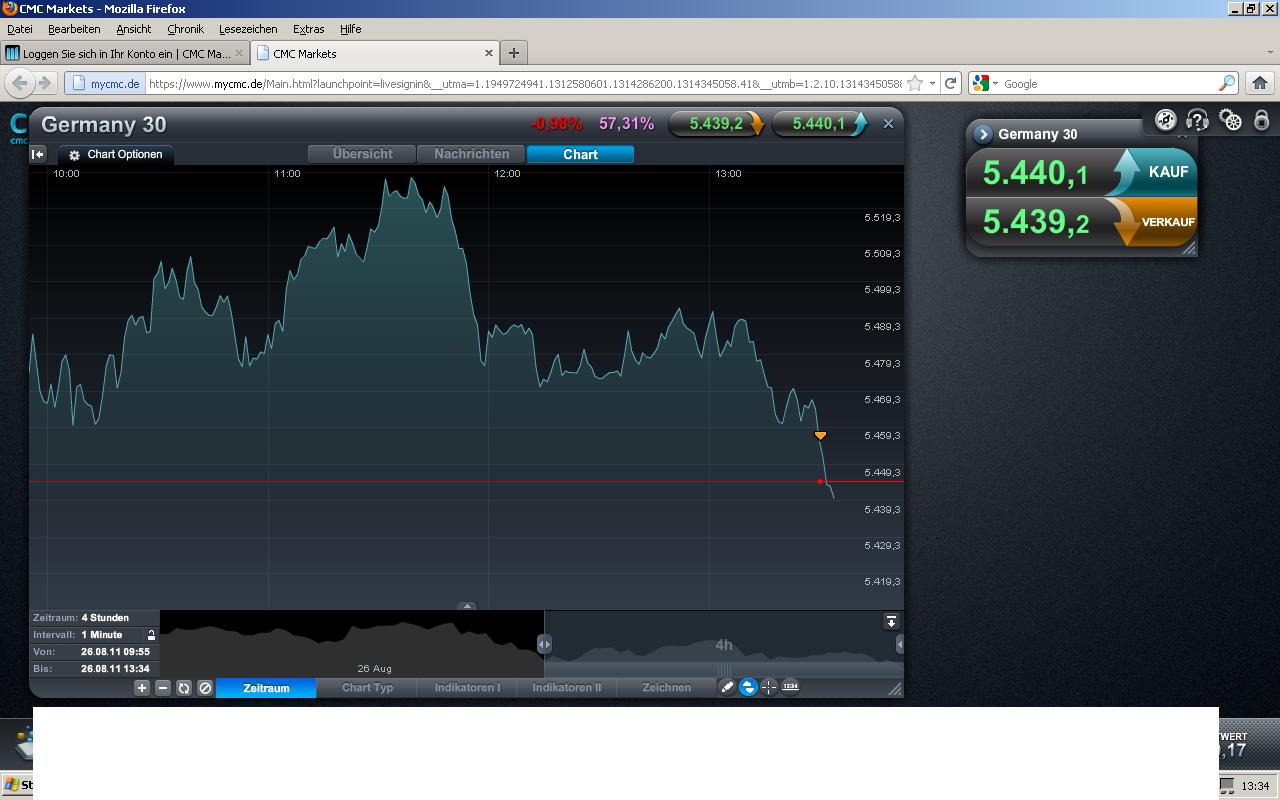This screenshot has width=1280, height=800.
Task: Grab the left handle of the timeline range
Action: pyautogui.click(x=544, y=644)
